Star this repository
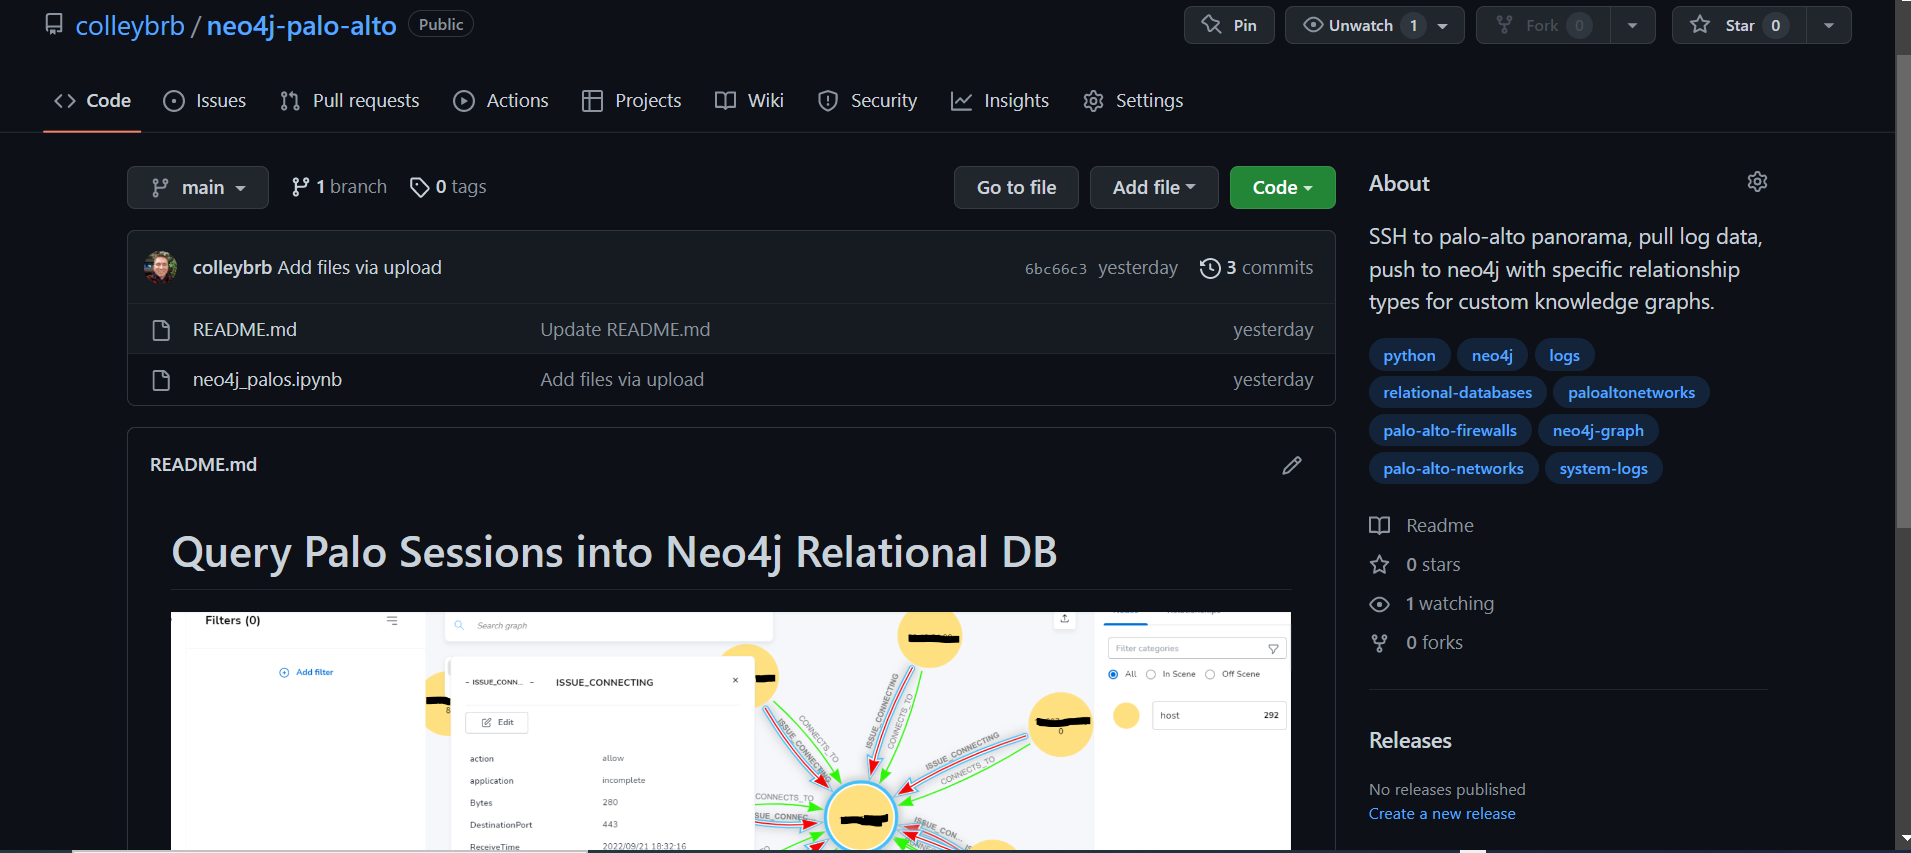 click(1739, 25)
